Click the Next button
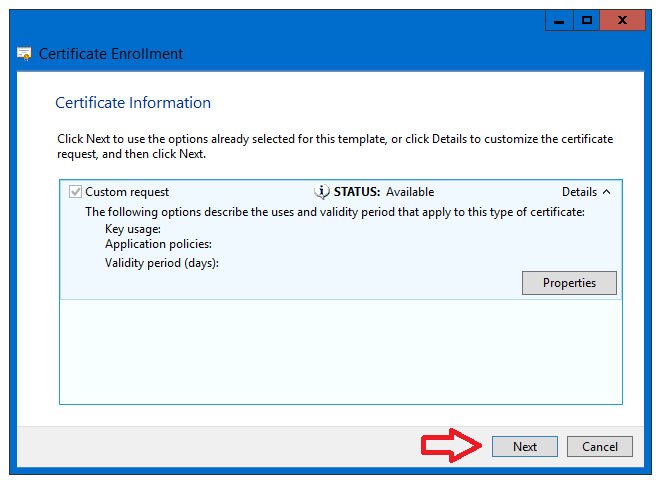 (525, 446)
